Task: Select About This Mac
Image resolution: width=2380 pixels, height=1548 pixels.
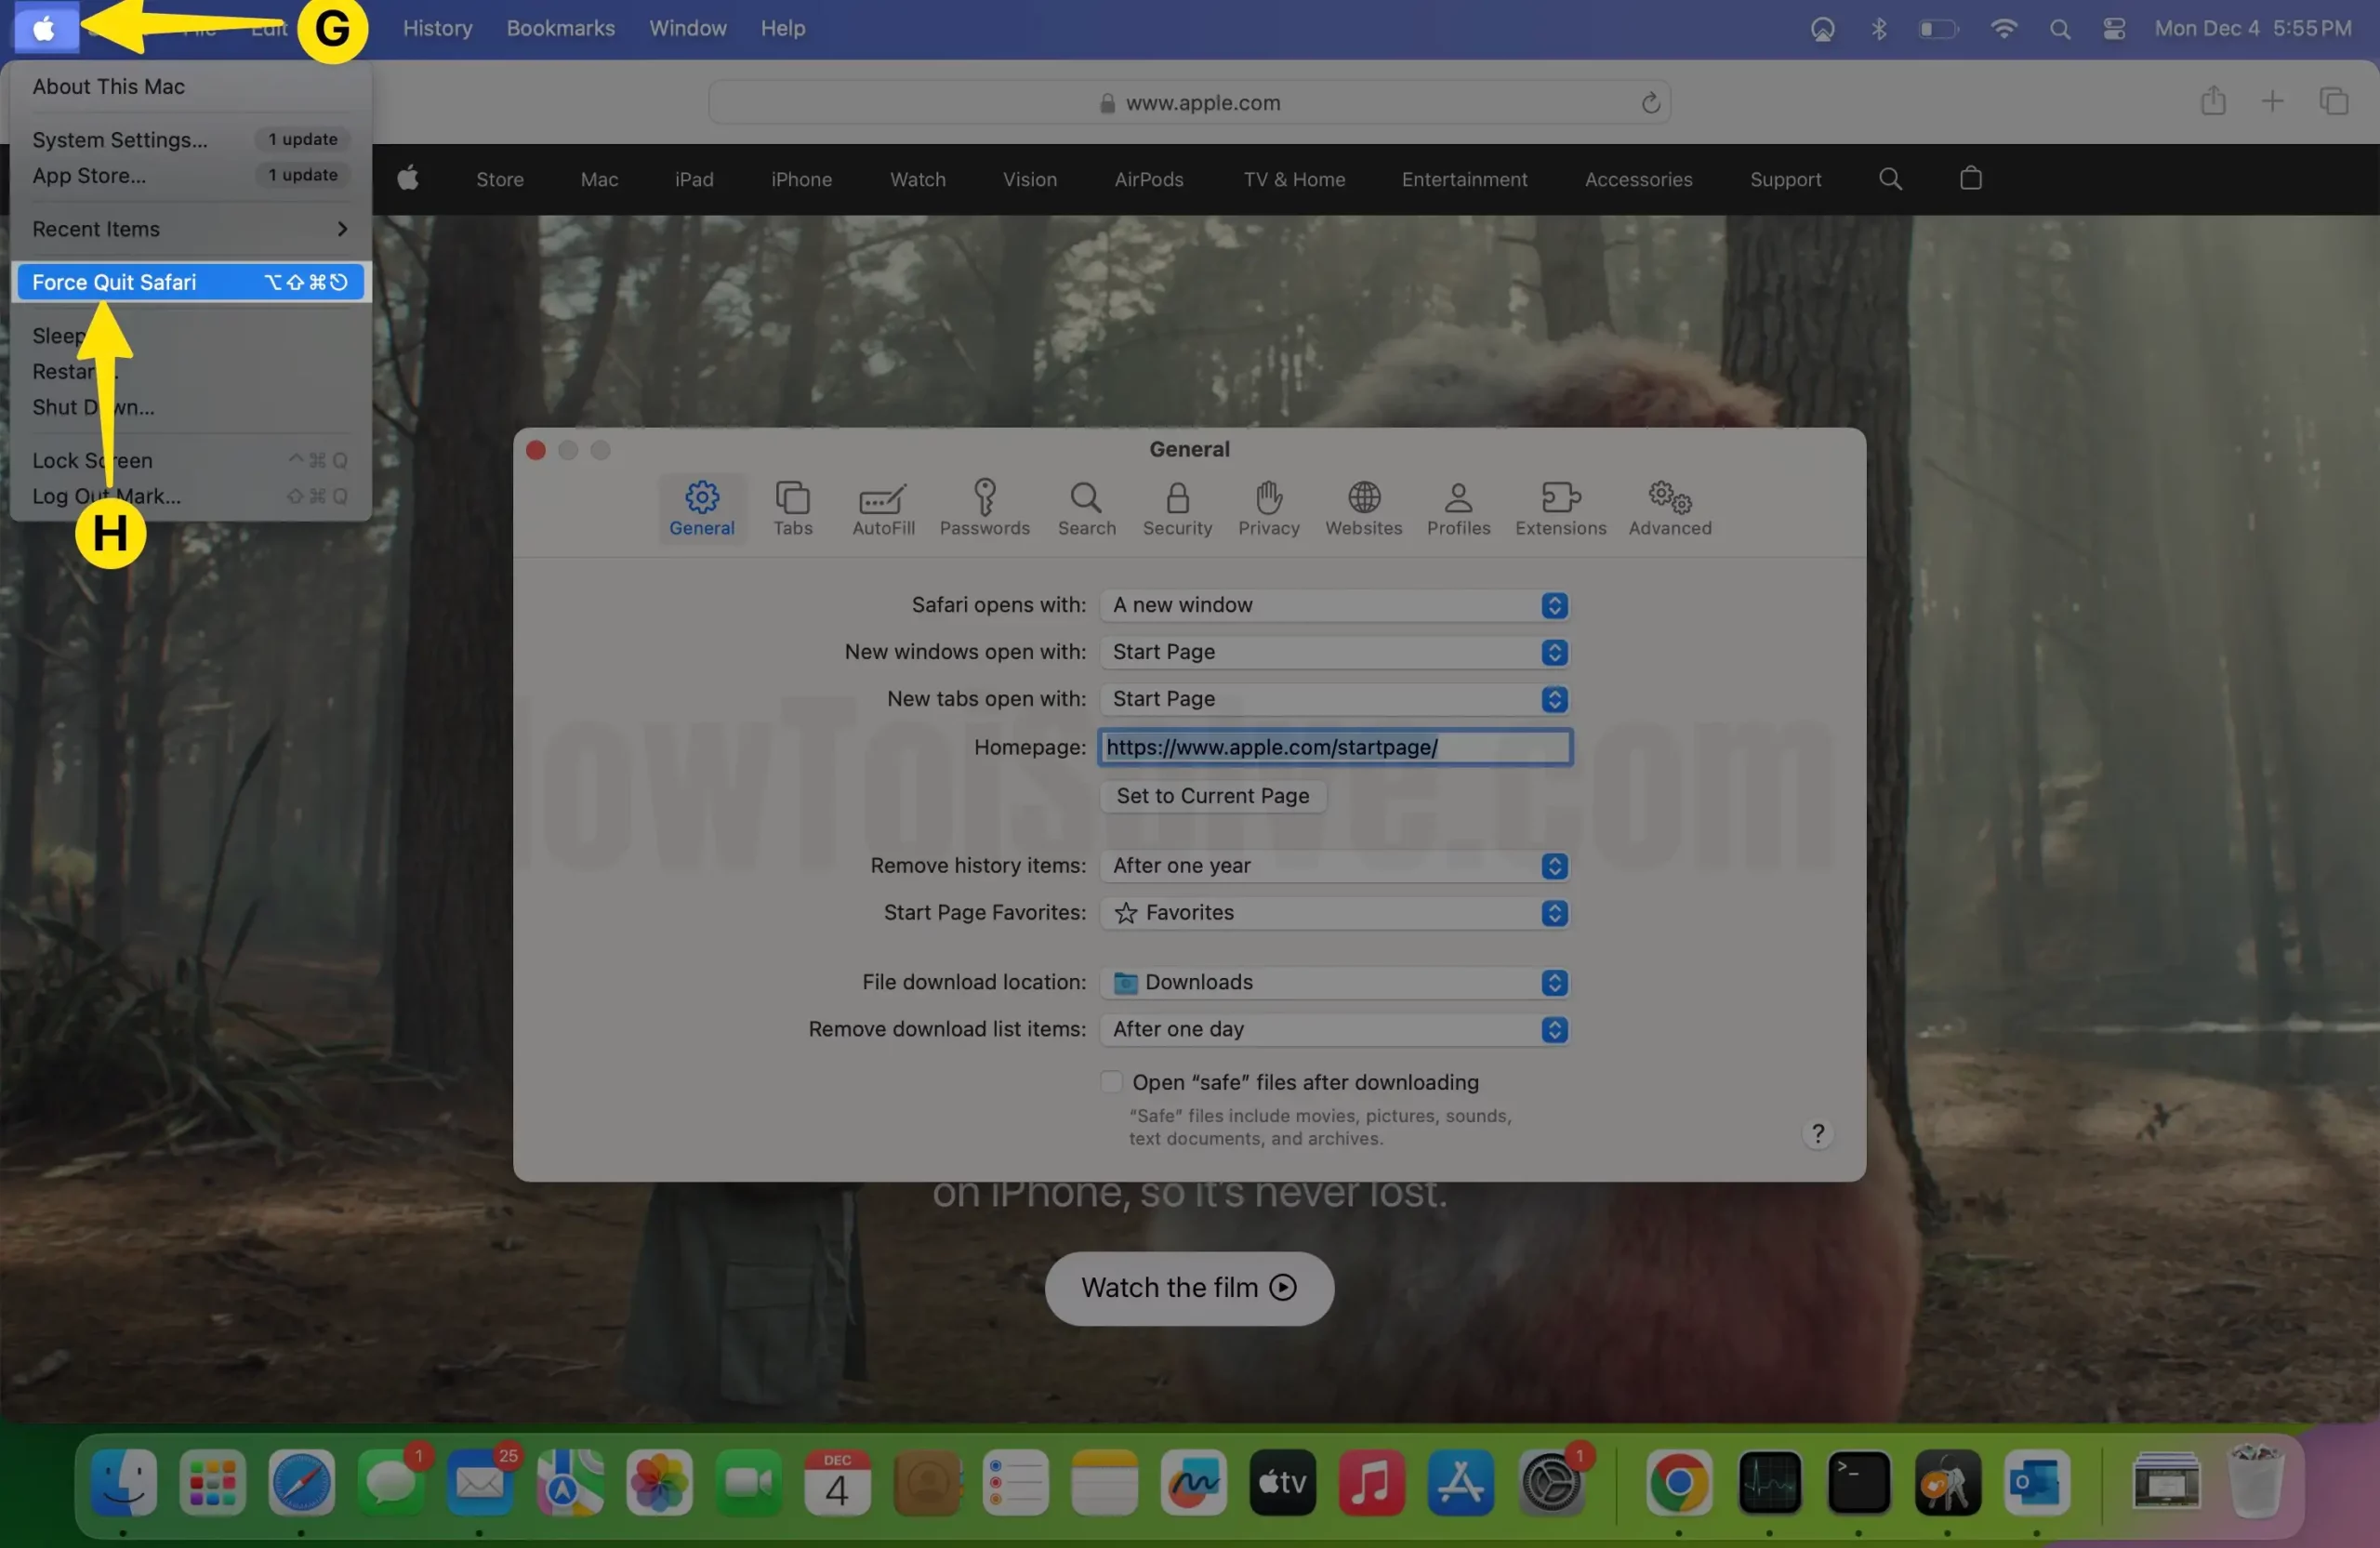Action: (x=190, y=86)
